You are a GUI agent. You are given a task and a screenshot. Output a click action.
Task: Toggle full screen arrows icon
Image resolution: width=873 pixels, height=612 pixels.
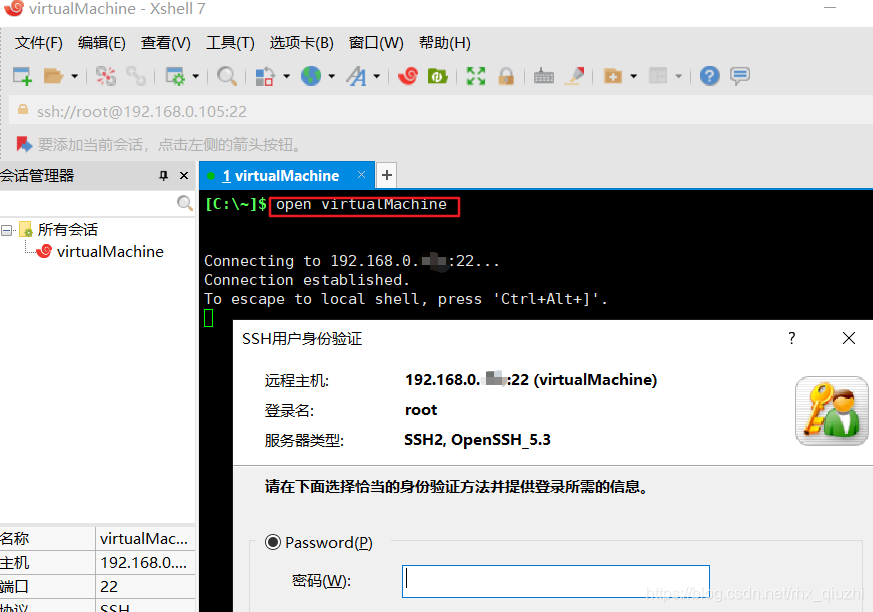coord(475,76)
